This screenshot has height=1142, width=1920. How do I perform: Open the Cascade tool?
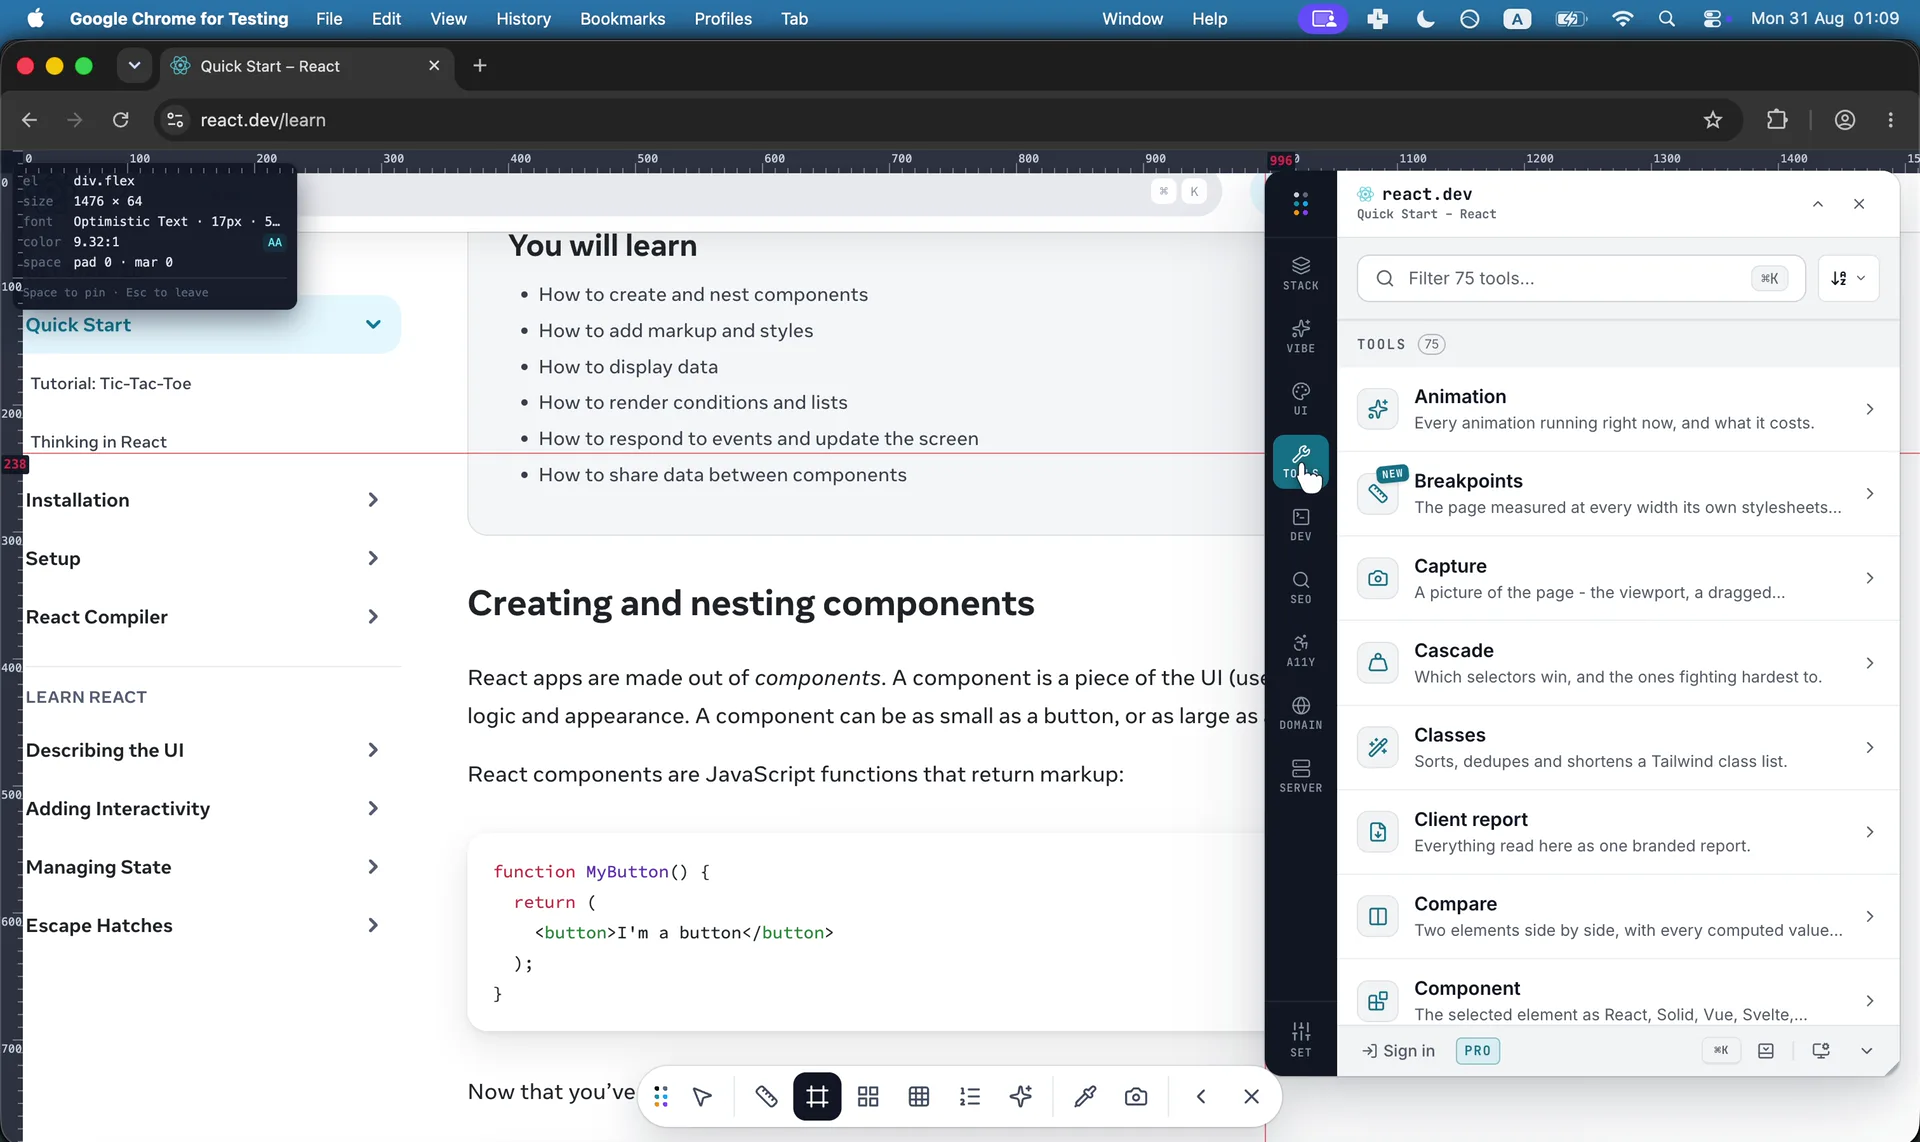(1617, 663)
